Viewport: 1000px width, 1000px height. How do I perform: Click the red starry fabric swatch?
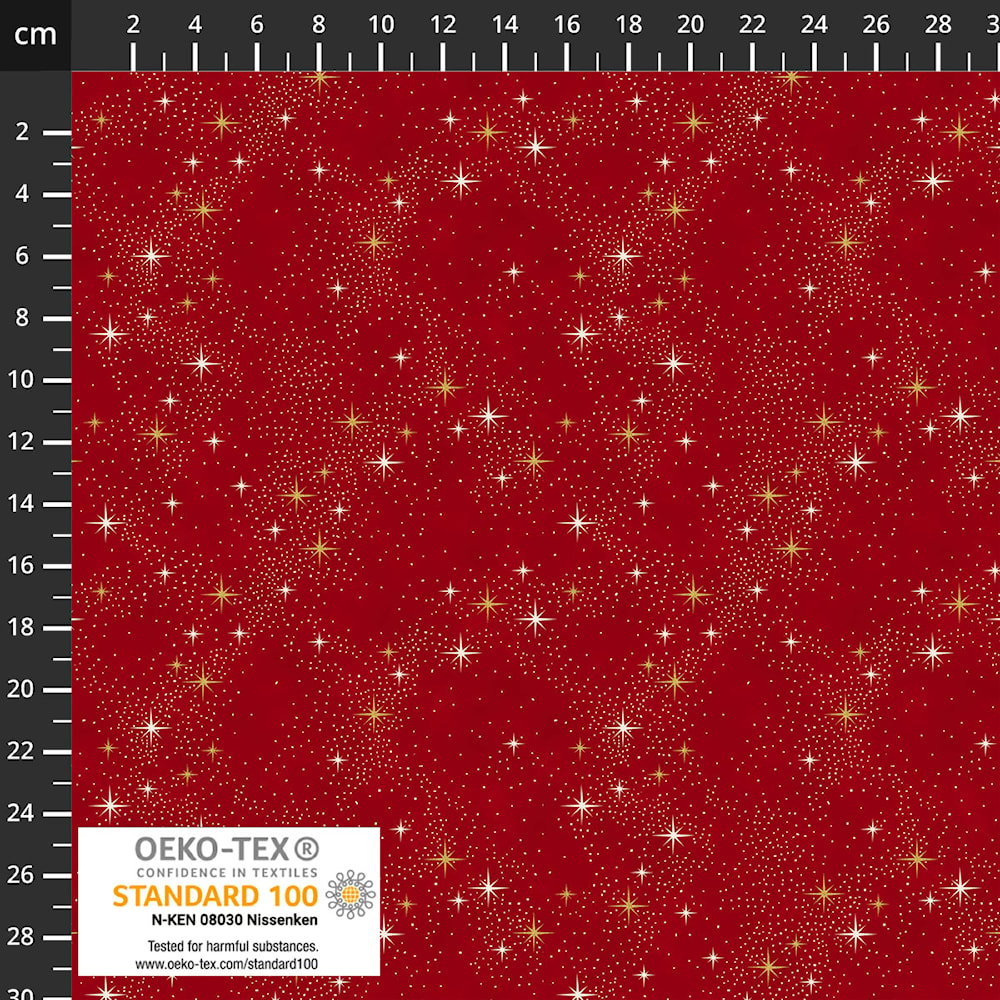click(536, 536)
